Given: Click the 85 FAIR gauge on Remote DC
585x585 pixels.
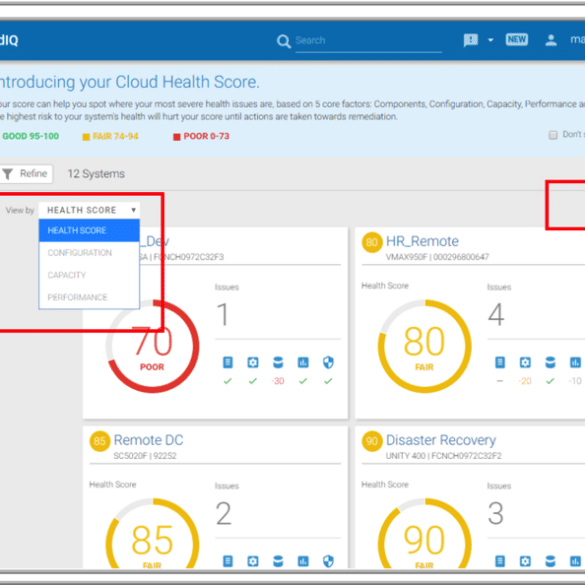Looking at the screenshot, I should (152, 534).
